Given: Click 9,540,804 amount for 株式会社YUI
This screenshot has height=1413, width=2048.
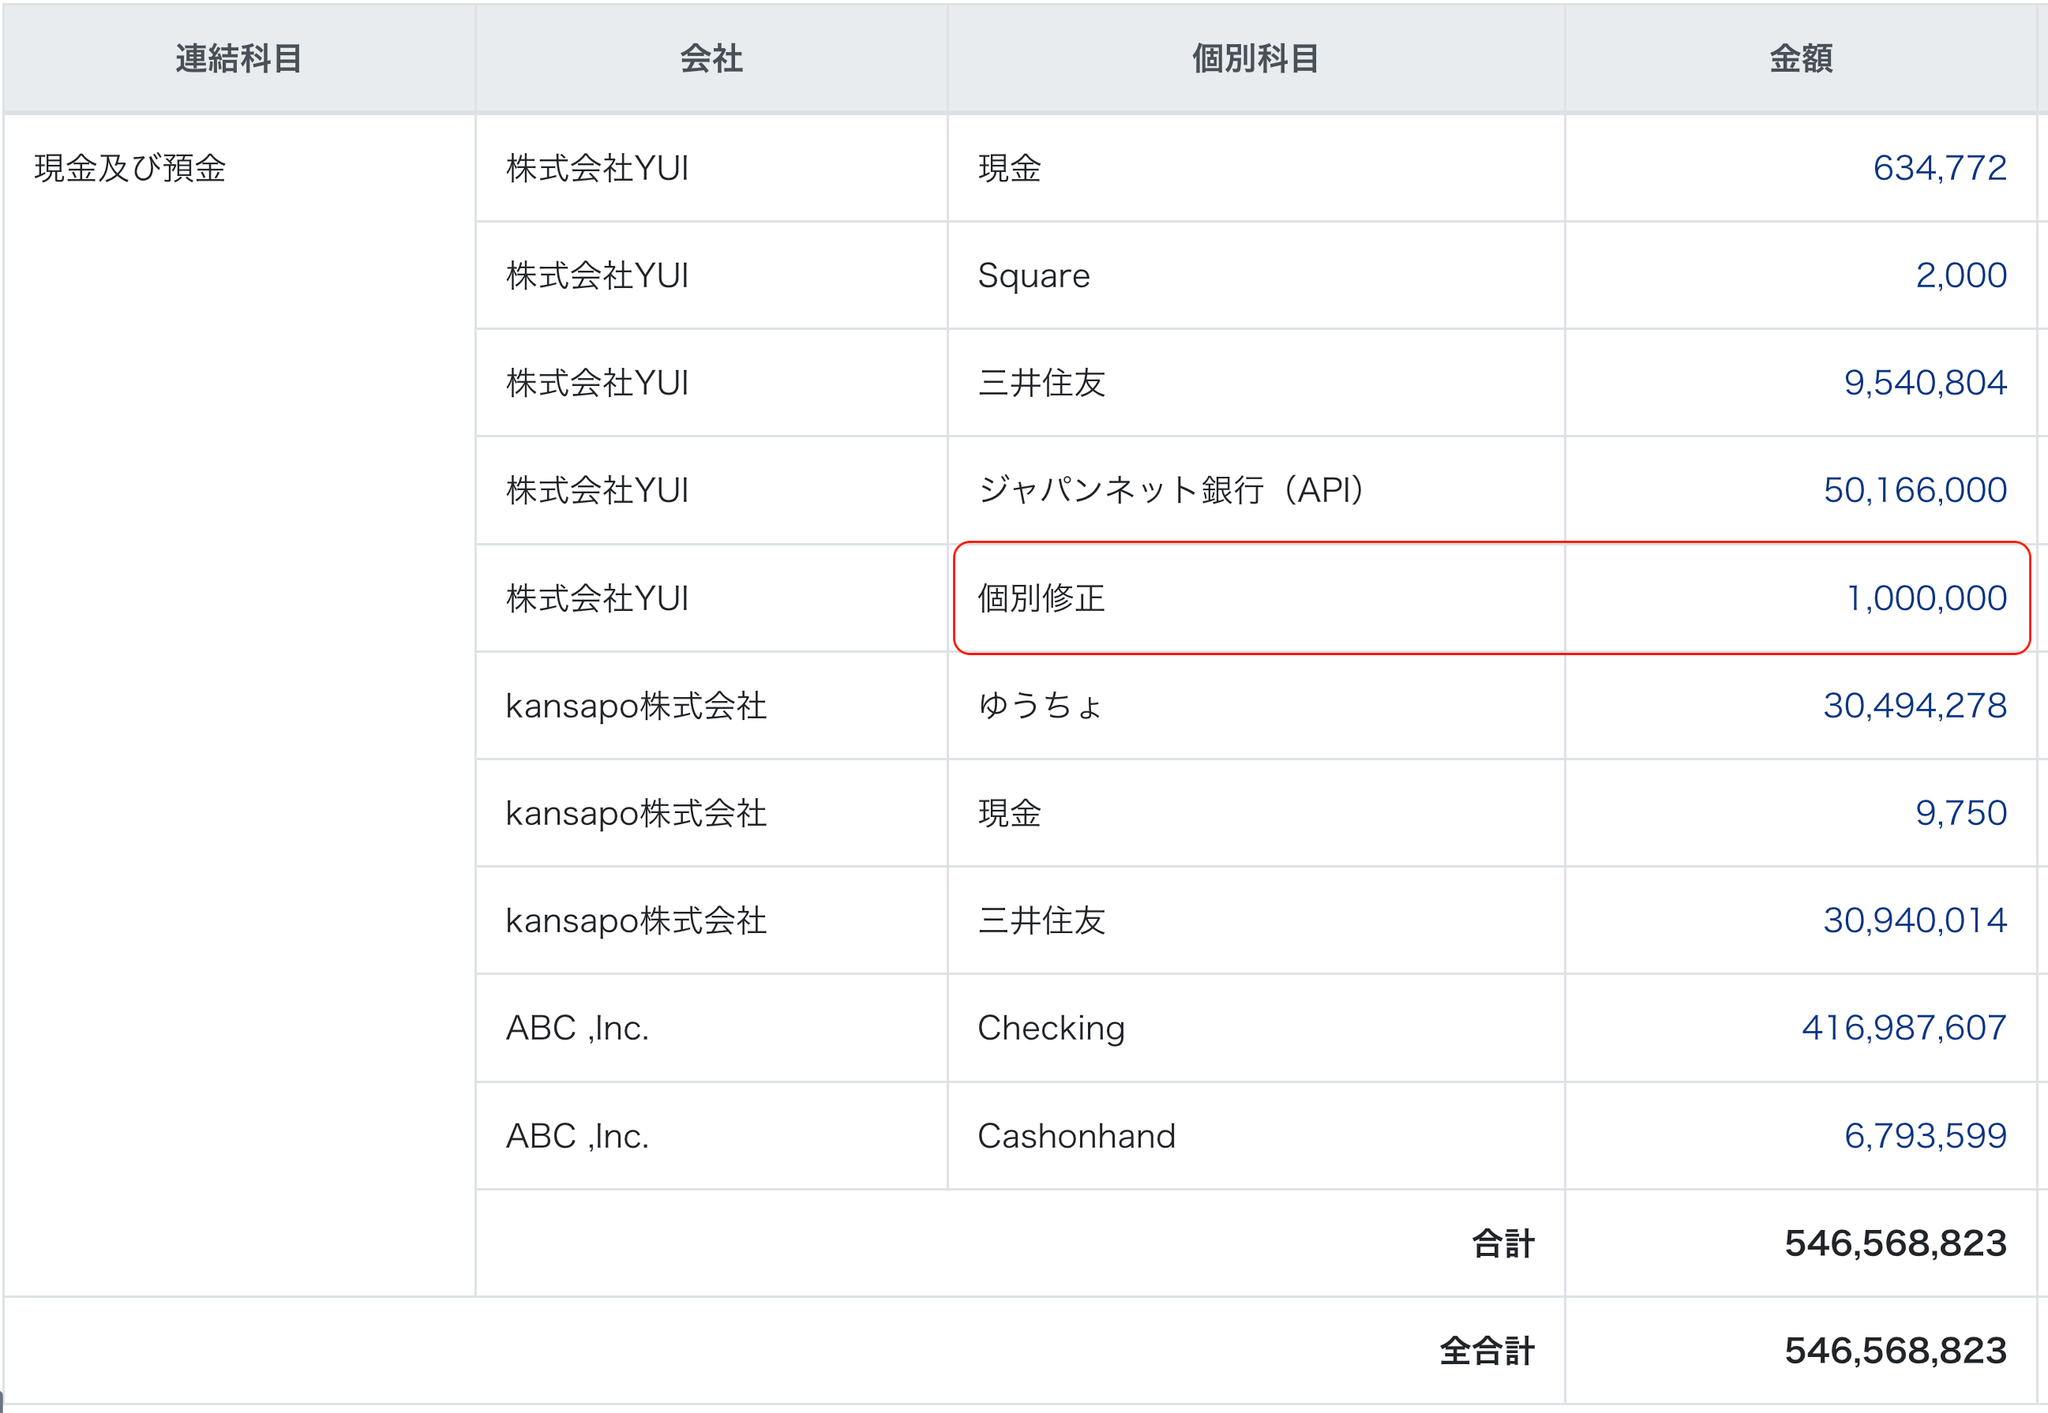Looking at the screenshot, I should (1924, 383).
